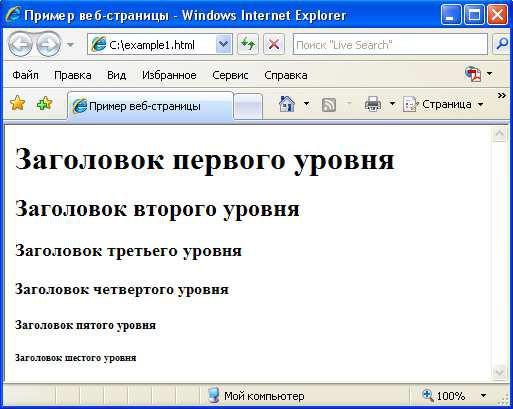The image size is (513, 409).
Task: Click the heading Заголовок четвертого уровня
Action: click(x=122, y=289)
